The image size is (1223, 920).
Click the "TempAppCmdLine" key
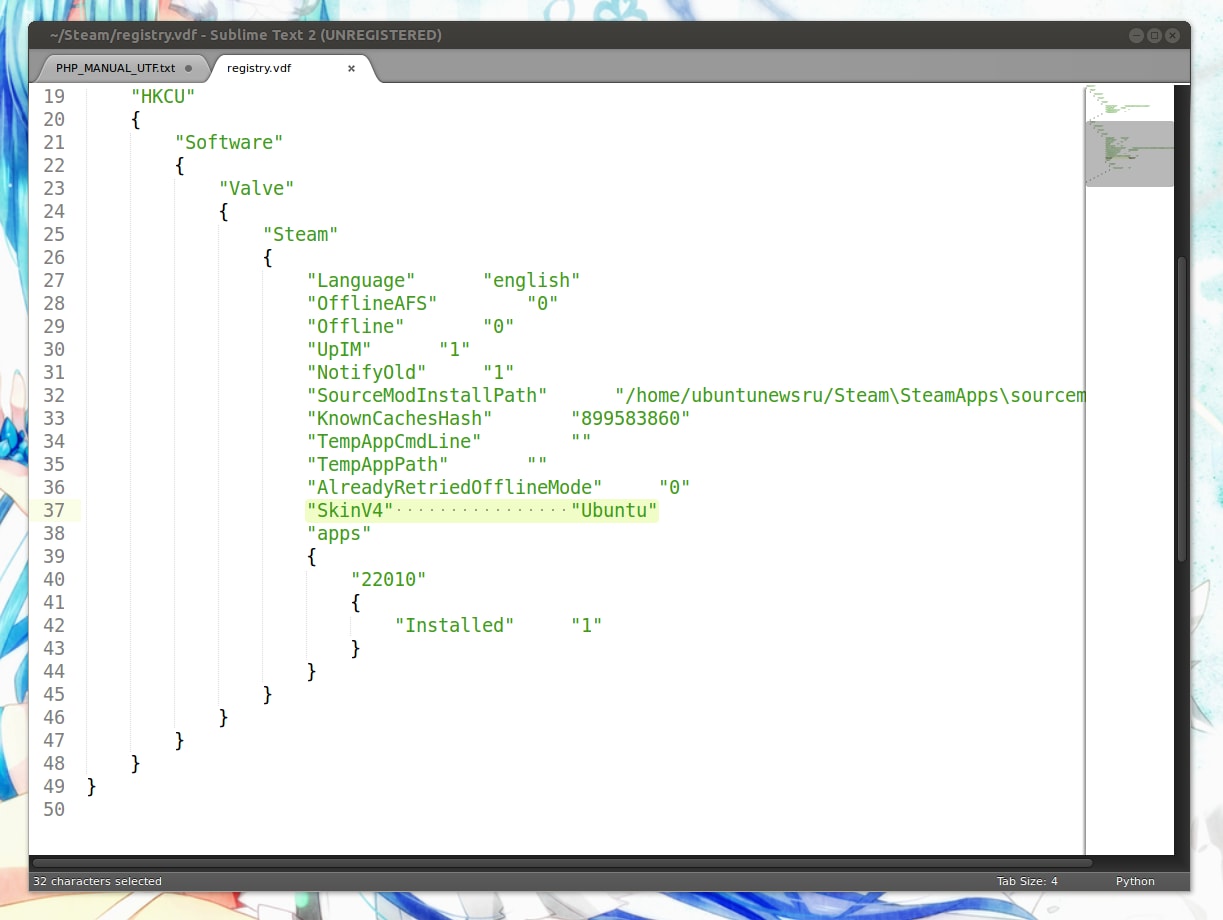tap(394, 441)
